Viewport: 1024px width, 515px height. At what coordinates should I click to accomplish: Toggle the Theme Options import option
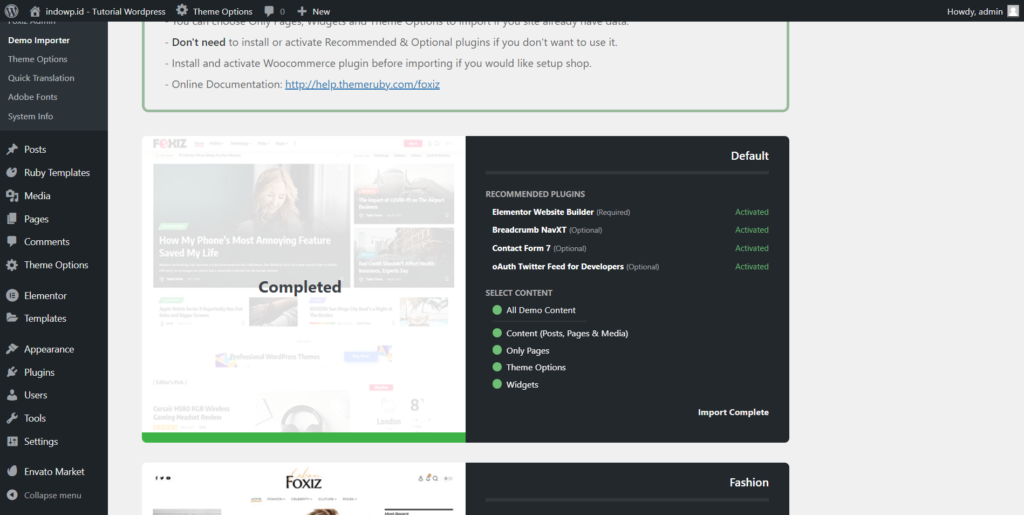point(497,367)
